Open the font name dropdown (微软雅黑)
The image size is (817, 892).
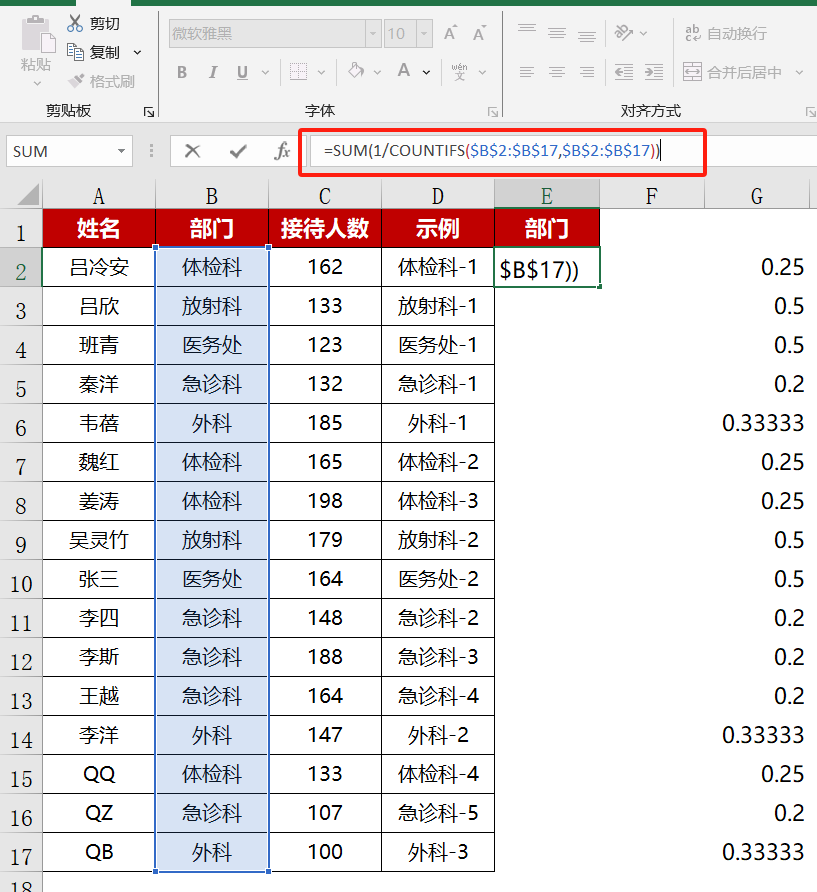pyautogui.click(x=373, y=34)
